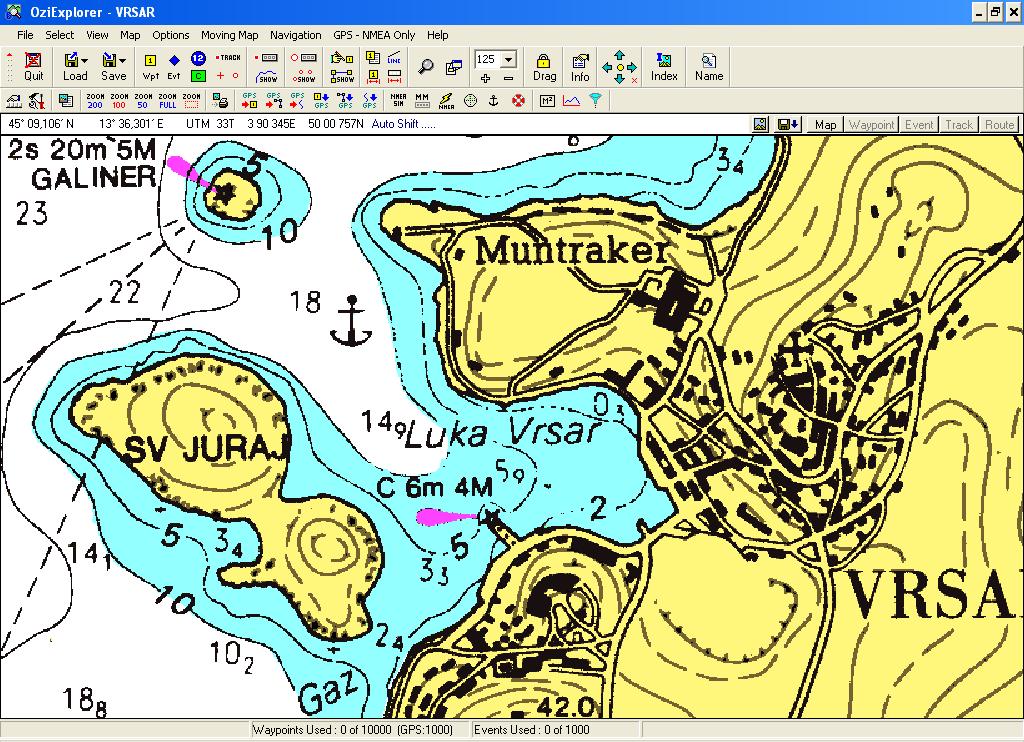Open the Info icon
The image size is (1024, 742).
tap(580, 67)
